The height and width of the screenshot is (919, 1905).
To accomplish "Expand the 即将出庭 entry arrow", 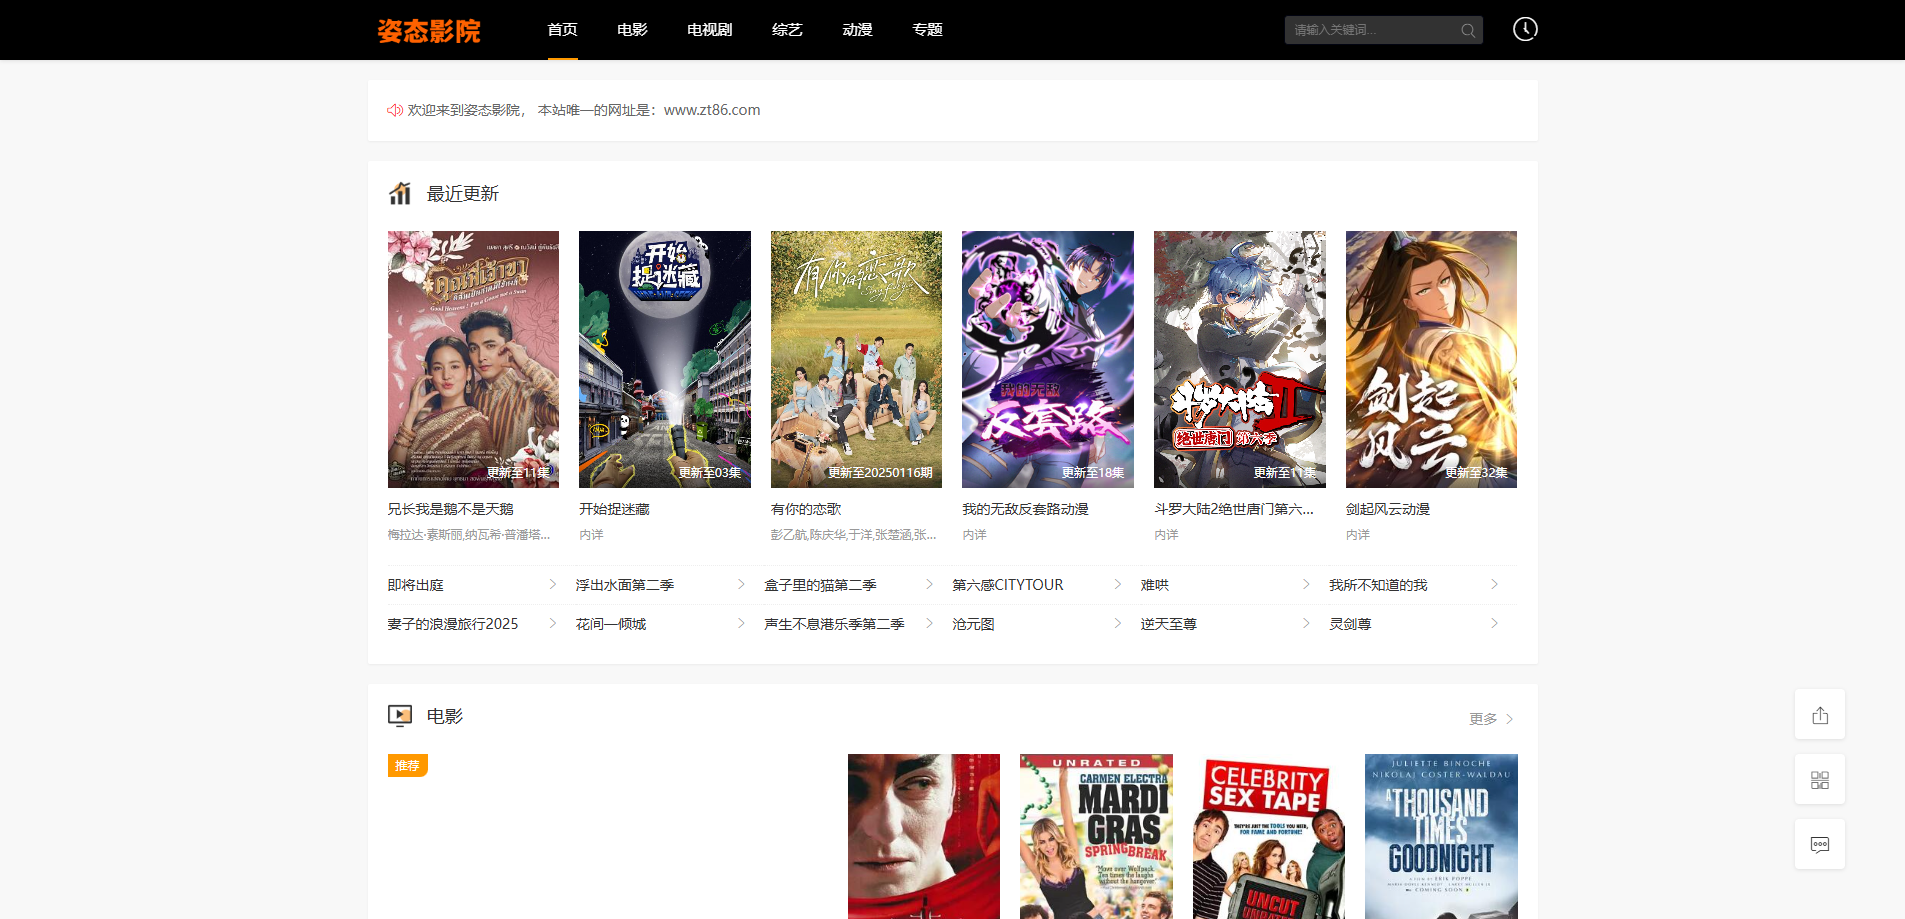I will 552,584.
